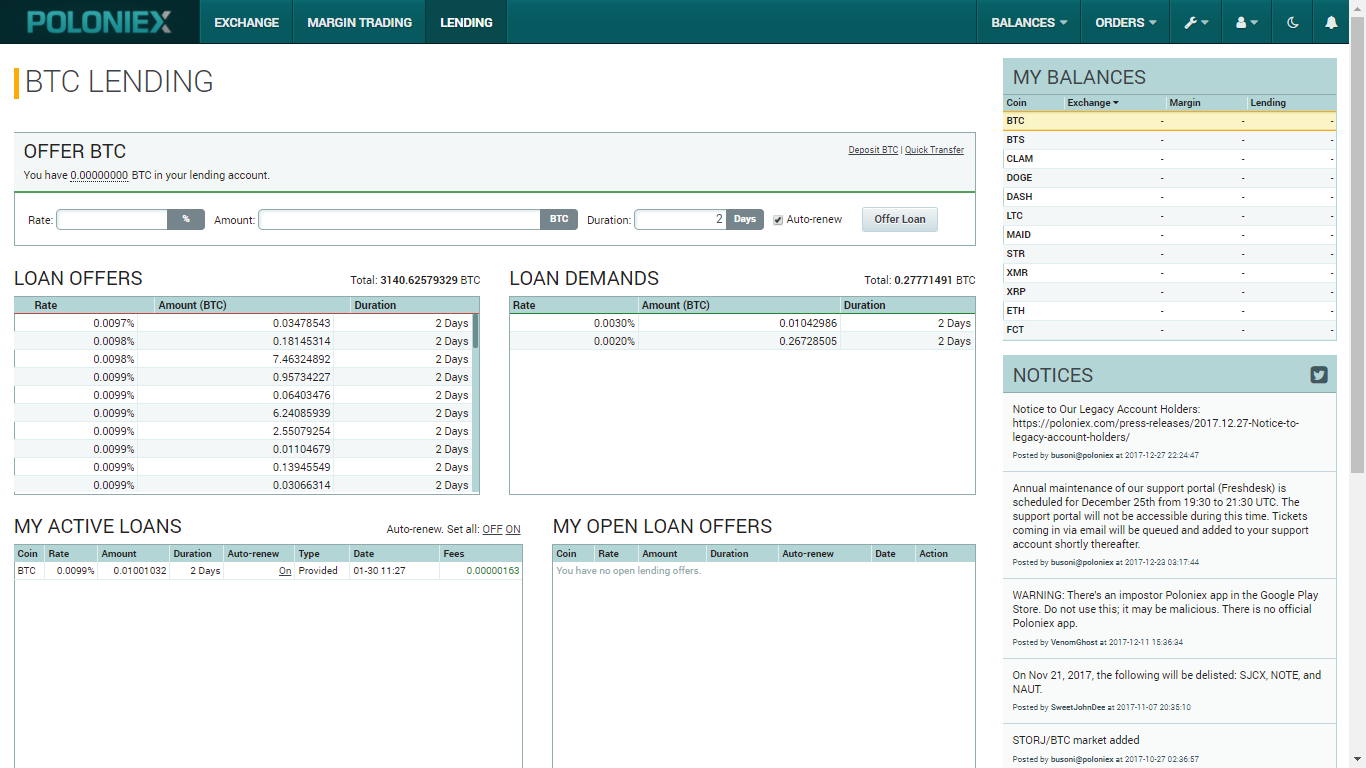Viewport: 1366px width, 768px height.
Task: Click active loan fee 0.00000163
Action: pyautogui.click(x=493, y=571)
